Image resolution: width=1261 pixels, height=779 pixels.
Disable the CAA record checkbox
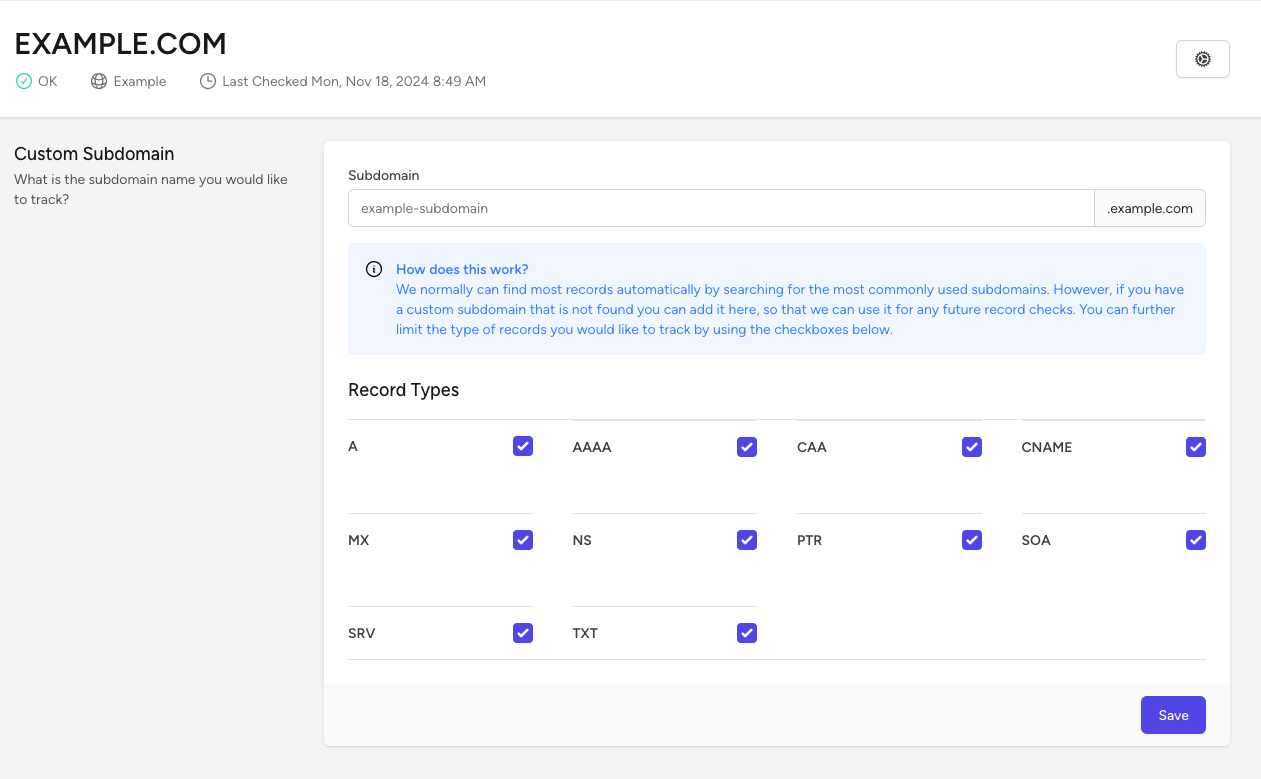pyautogui.click(x=972, y=447)
